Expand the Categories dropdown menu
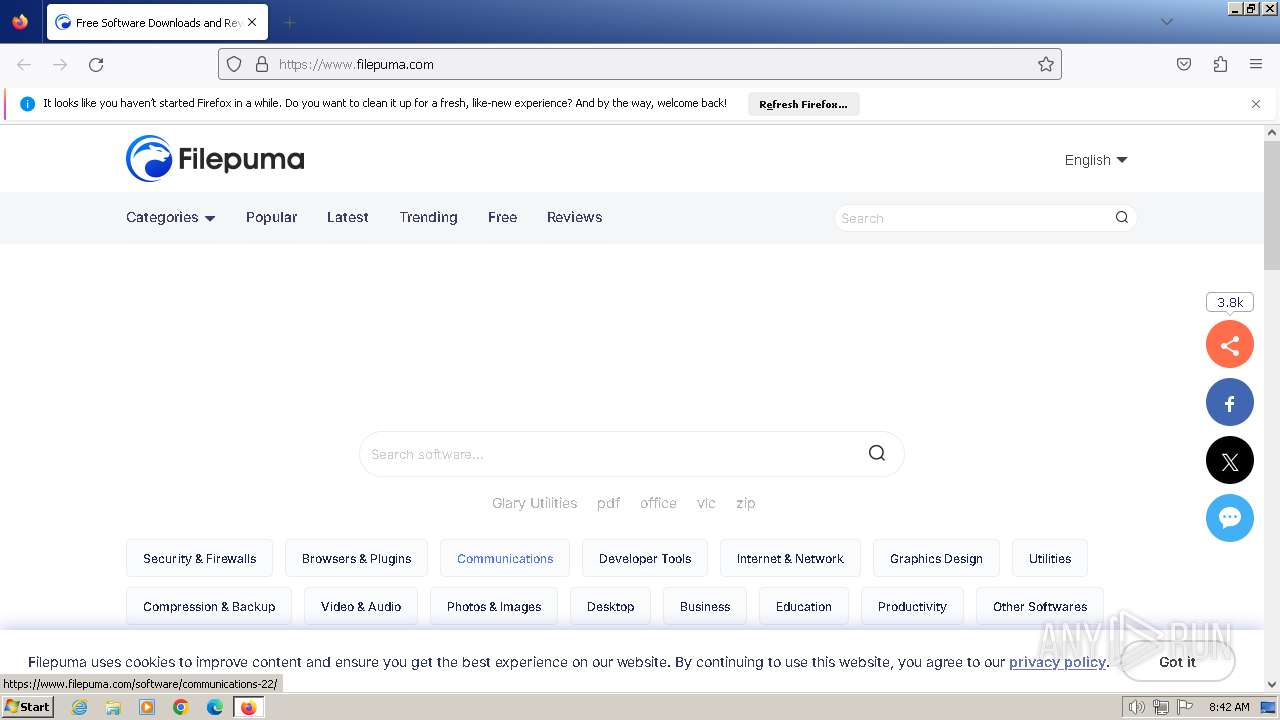This screenshot has width=1280, height=720. point(171,217)
